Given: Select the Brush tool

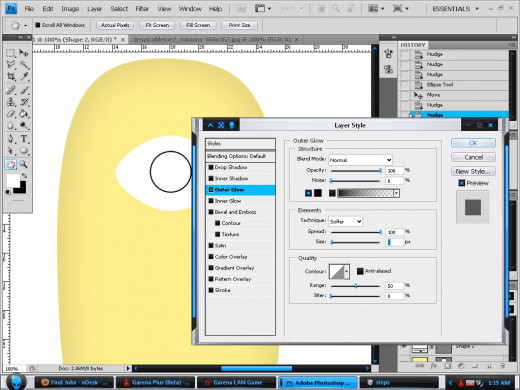Looking at the screenshot, I should [24, 90].
